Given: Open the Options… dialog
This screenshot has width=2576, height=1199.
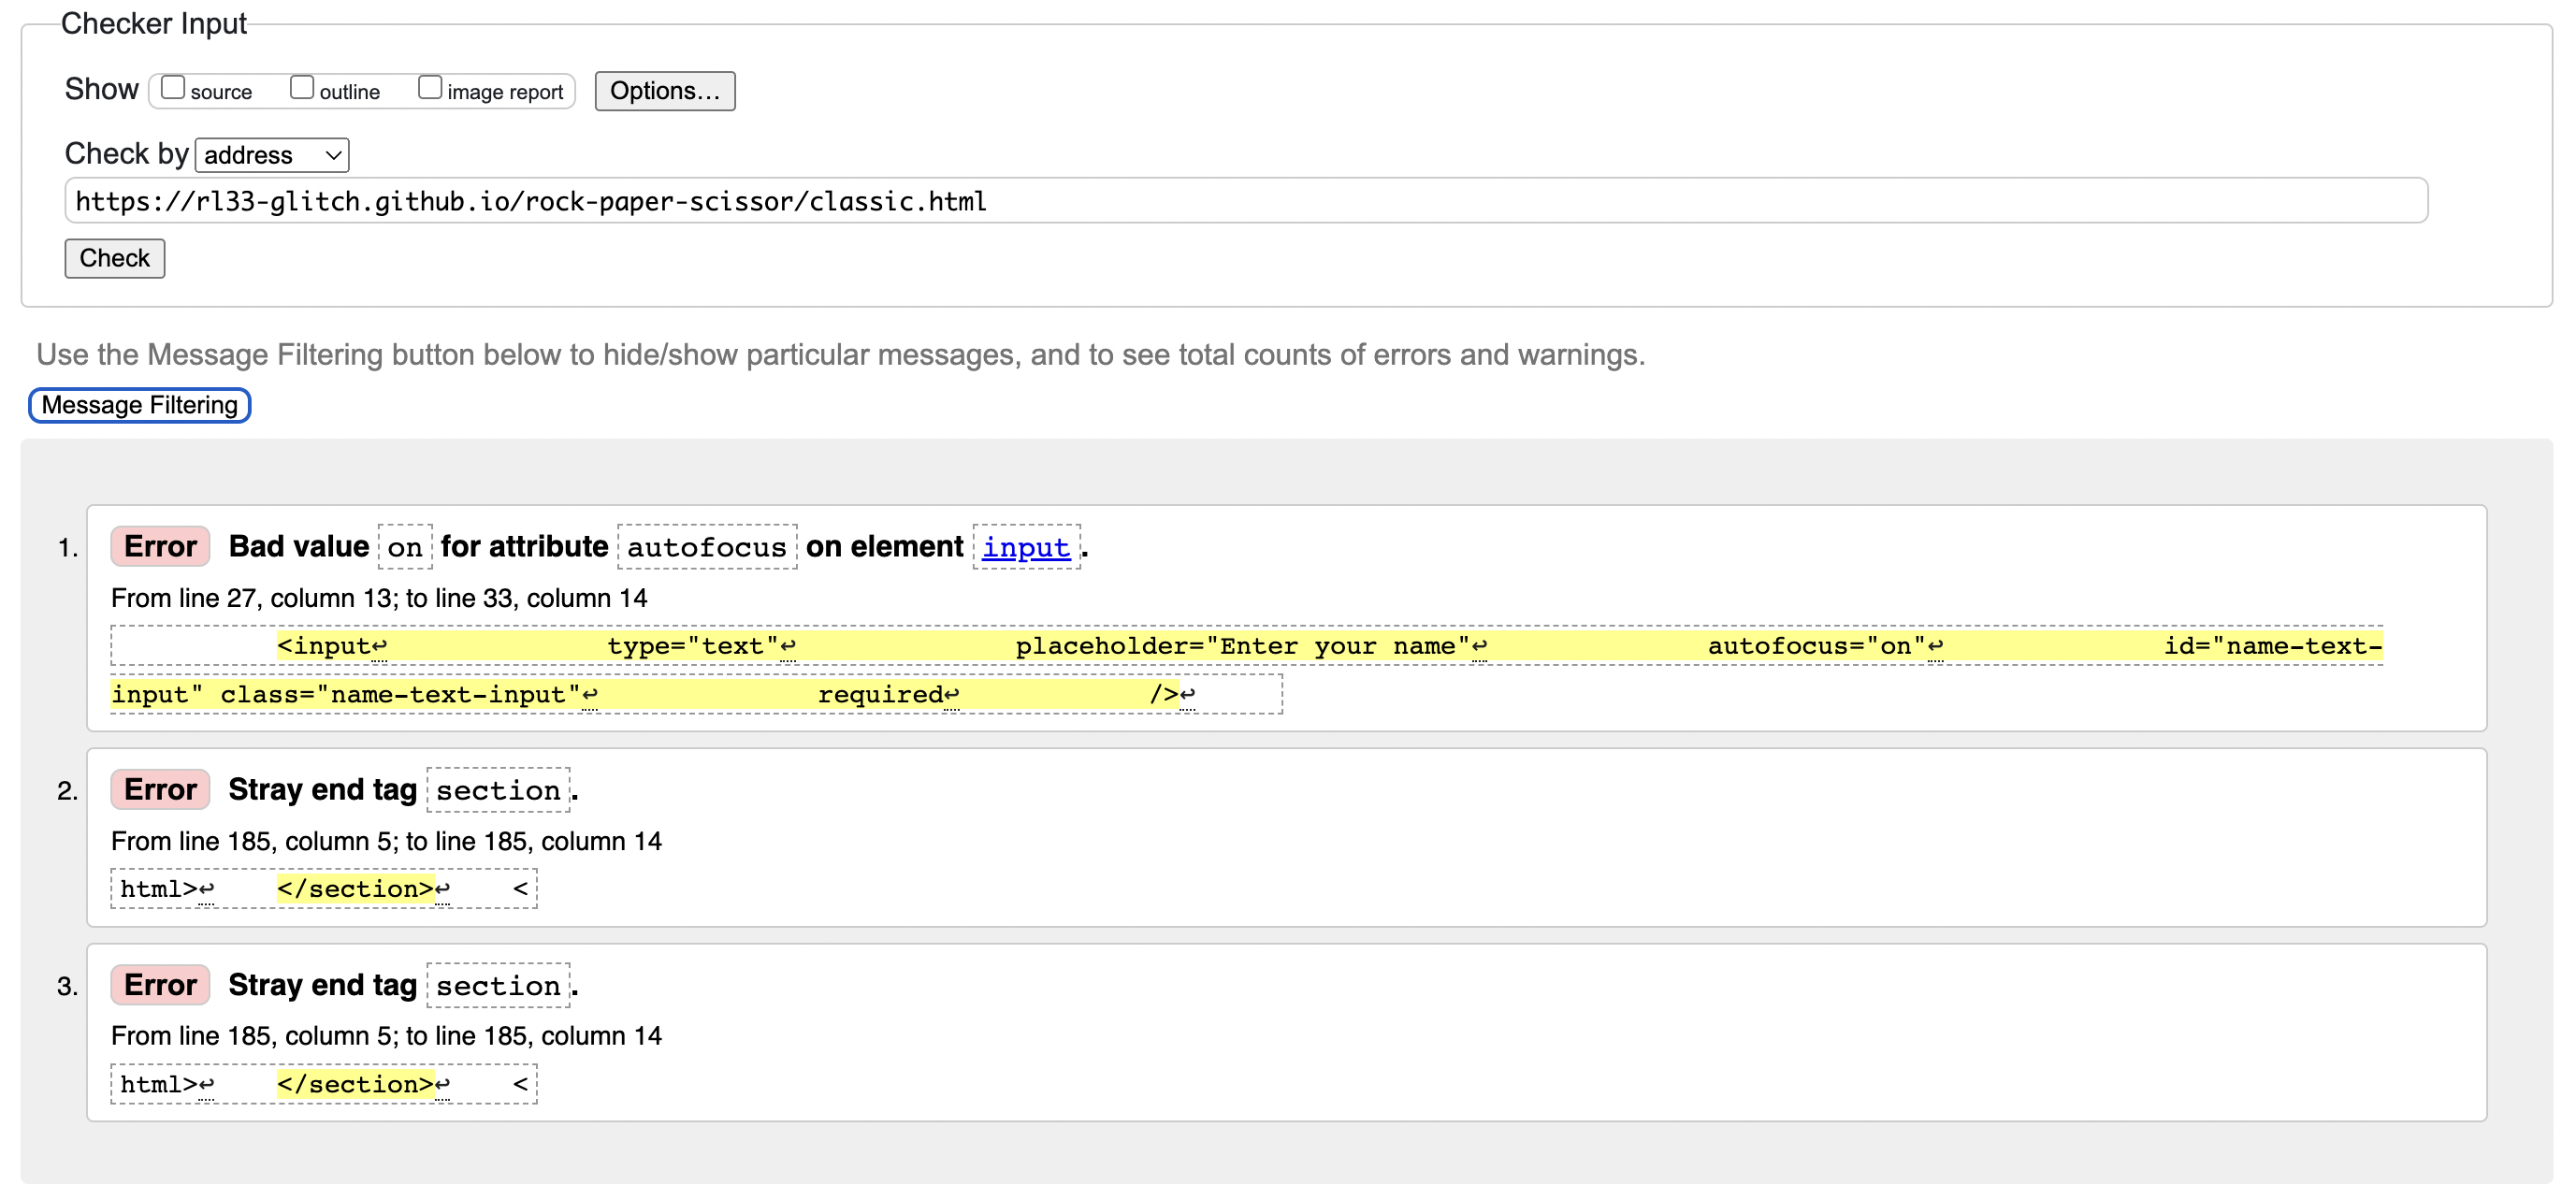Looking at the screenshot, I should 664,91.
